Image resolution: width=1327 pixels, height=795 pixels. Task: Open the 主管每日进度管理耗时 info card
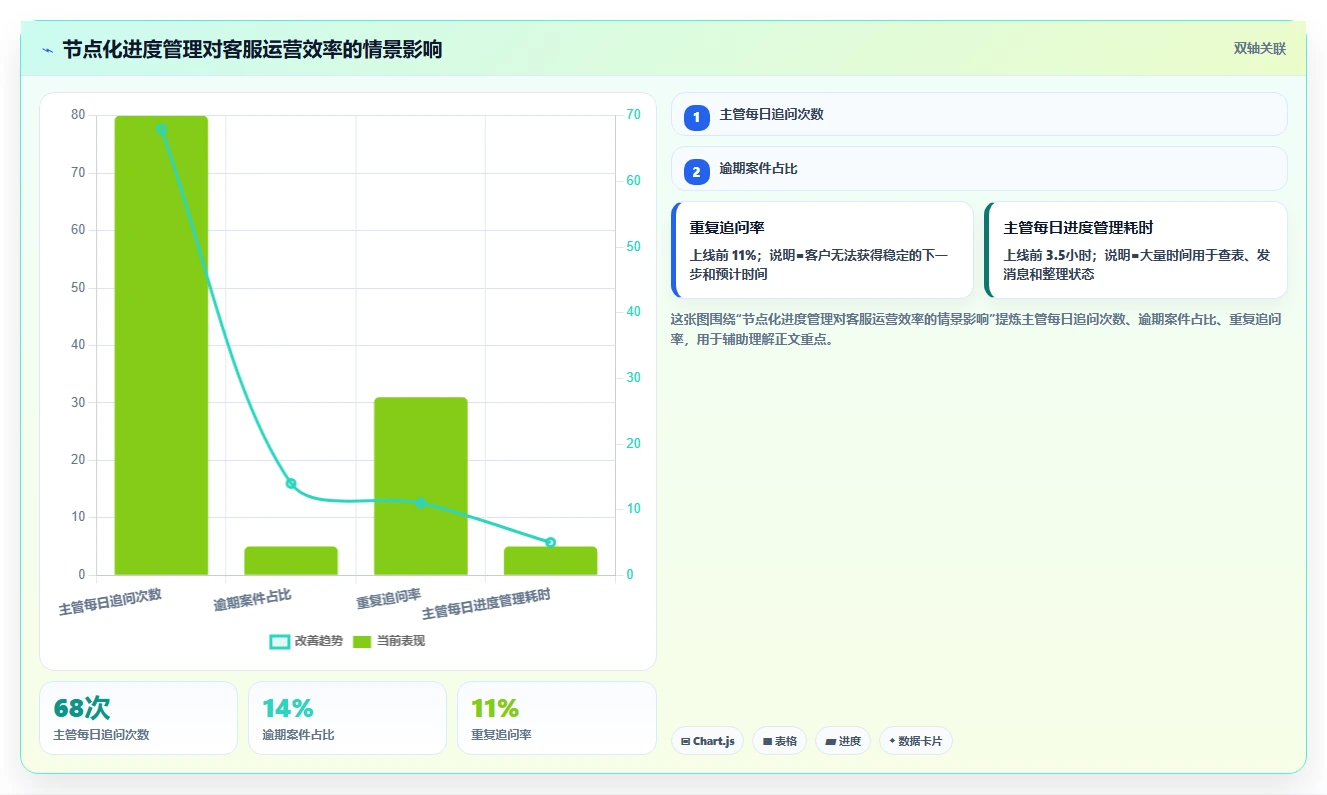point(1136,250)
